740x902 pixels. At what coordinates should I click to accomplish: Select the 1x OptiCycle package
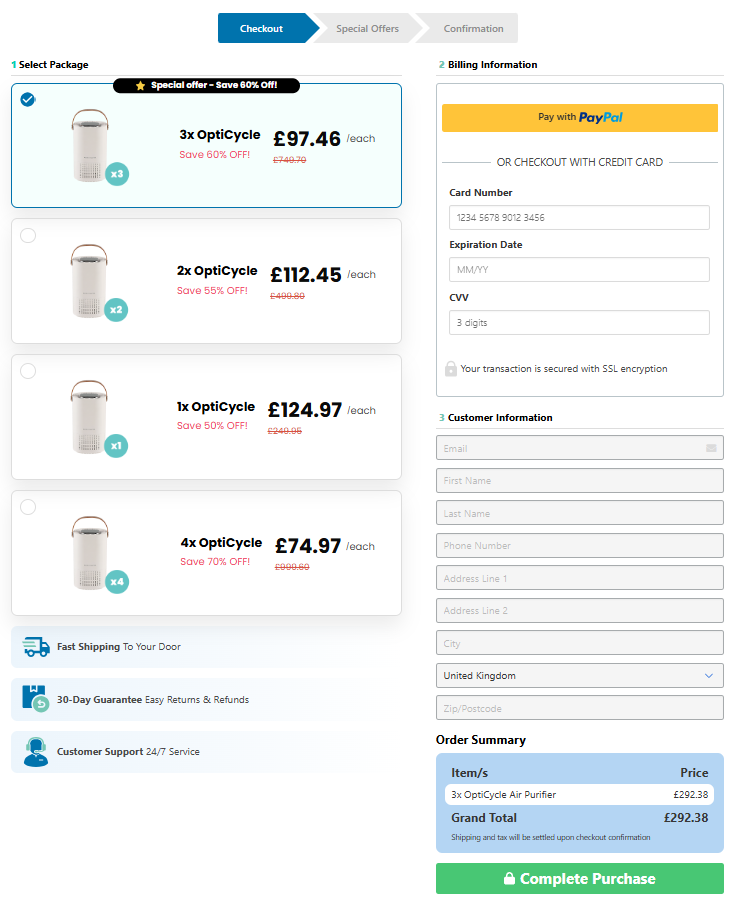pyautogui.click(x=27, y=370)
